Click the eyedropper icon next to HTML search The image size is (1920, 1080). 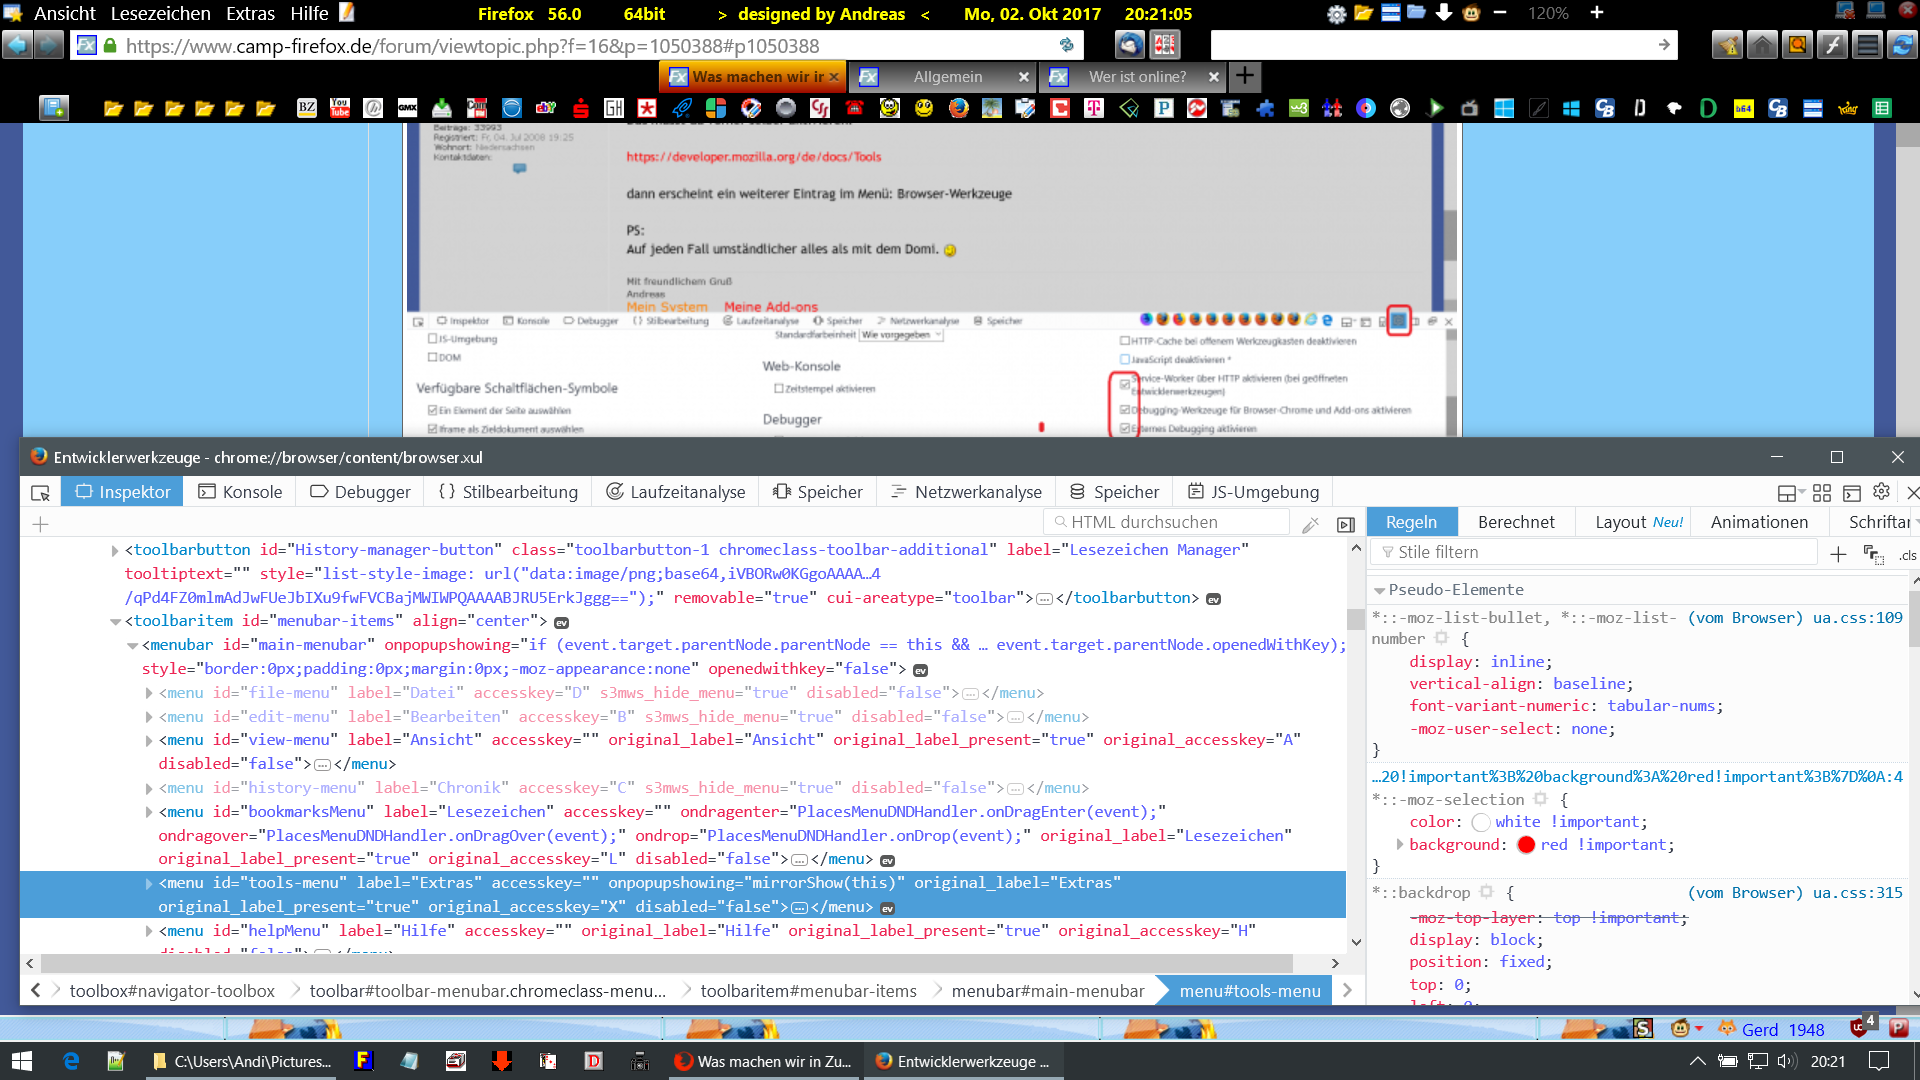(x=1311, y=524)
